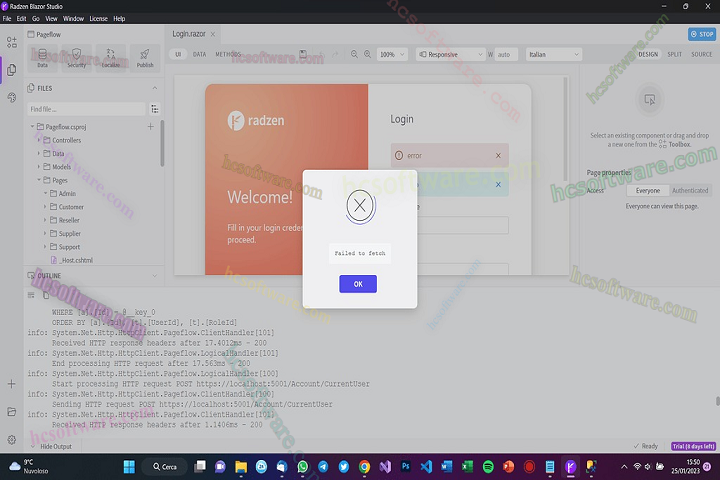
Task: Switch to DESIGN view mode
Action: tap(648, 54)
